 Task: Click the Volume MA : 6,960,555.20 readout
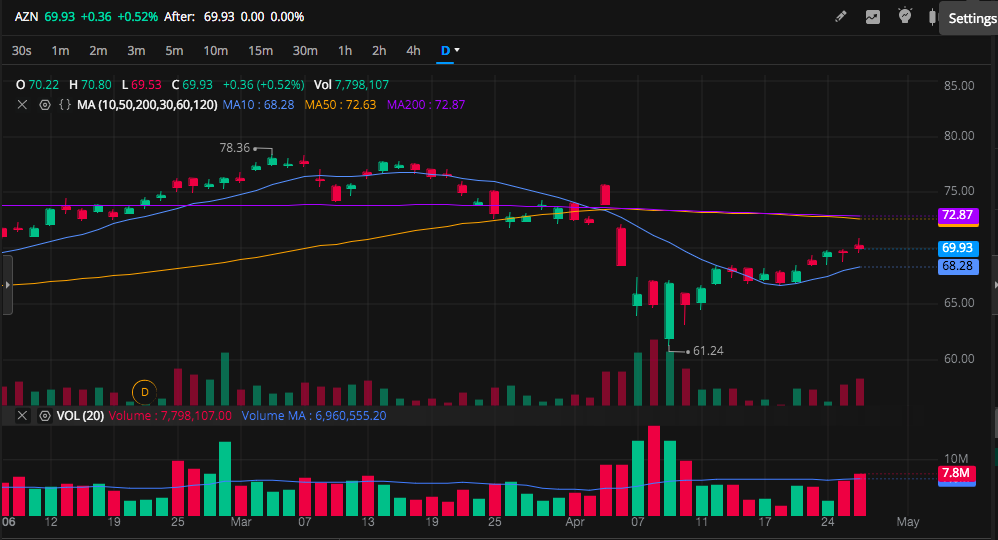pyautogui.click(x=314, y=416)
